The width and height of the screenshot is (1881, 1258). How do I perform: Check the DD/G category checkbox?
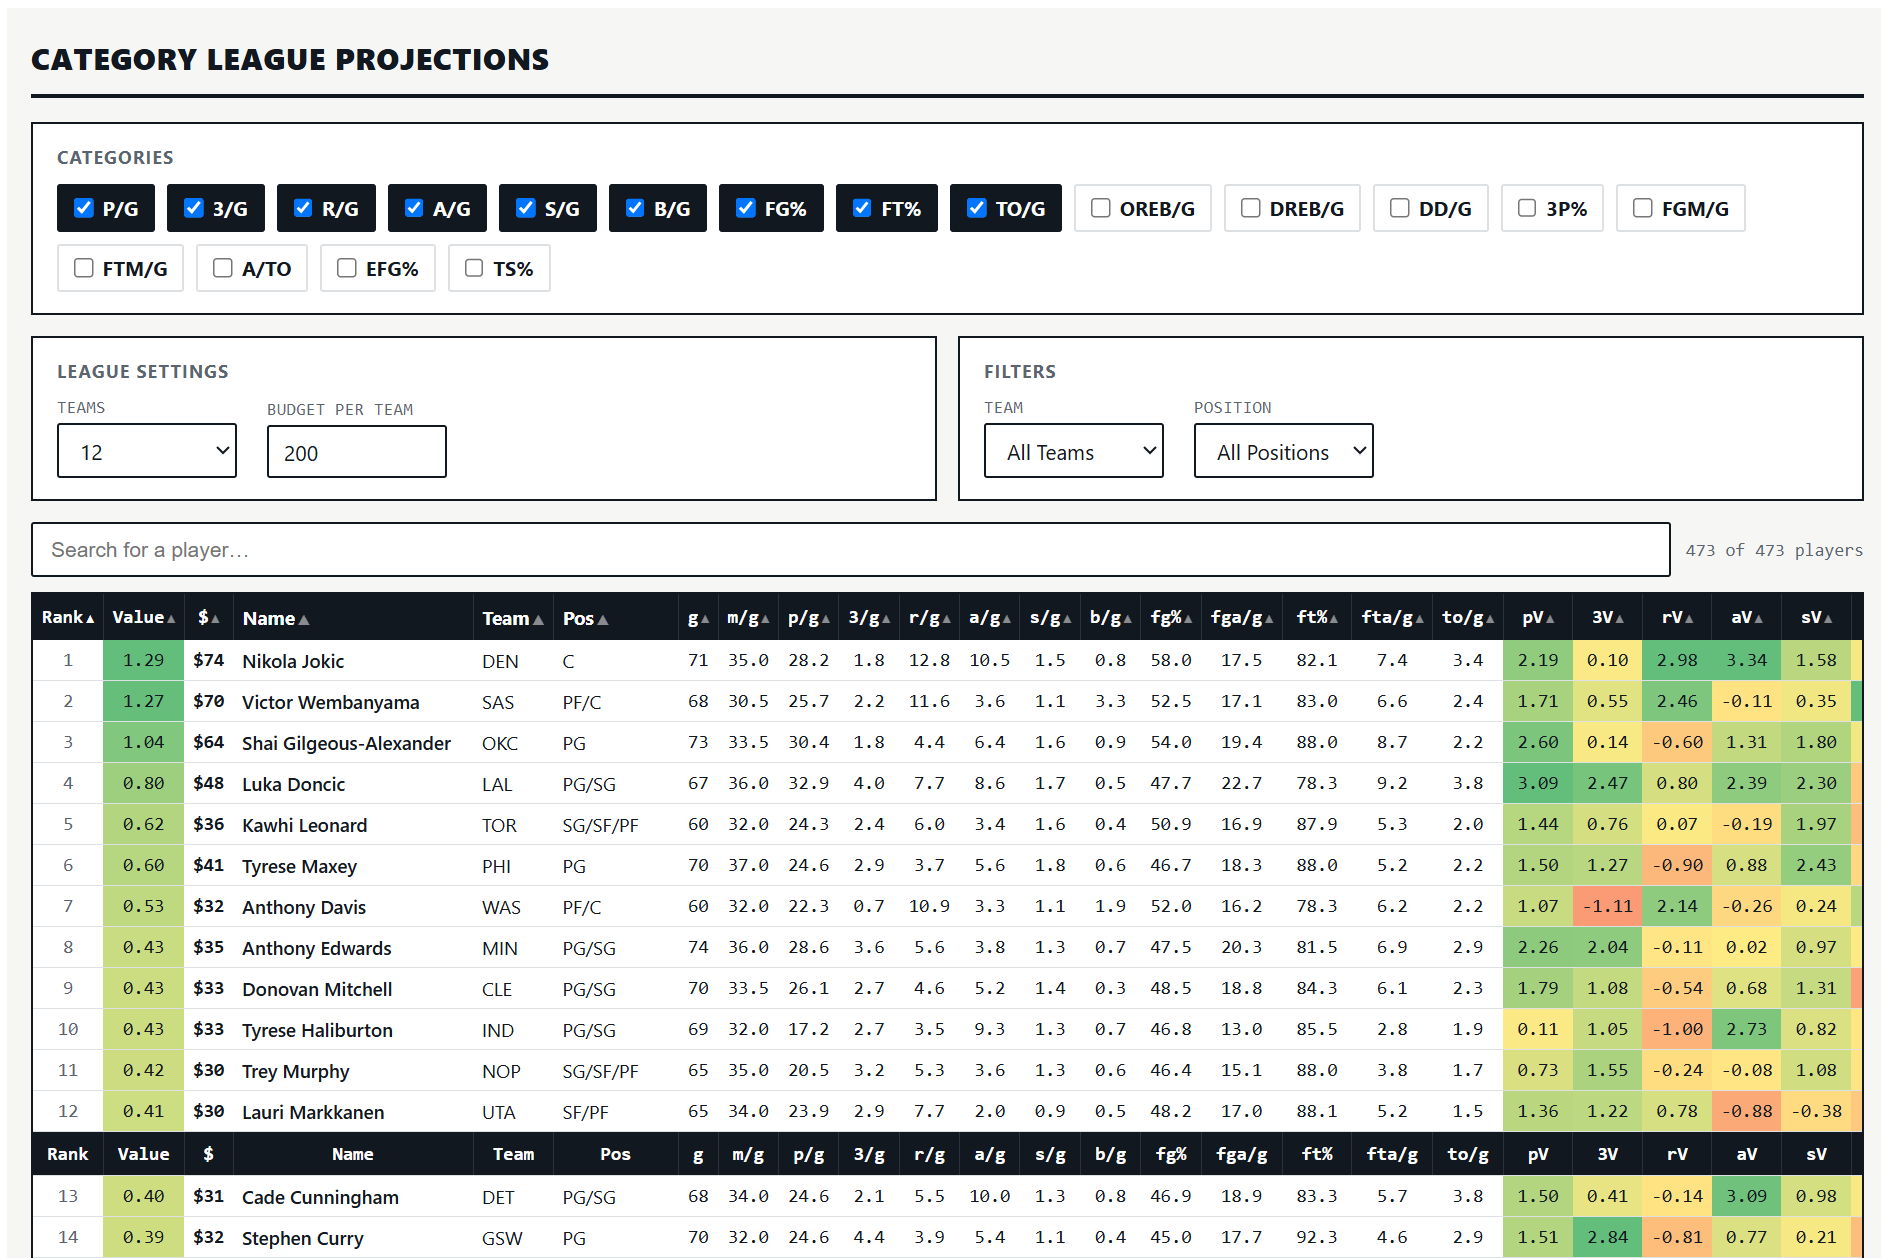coord(1400,208)
